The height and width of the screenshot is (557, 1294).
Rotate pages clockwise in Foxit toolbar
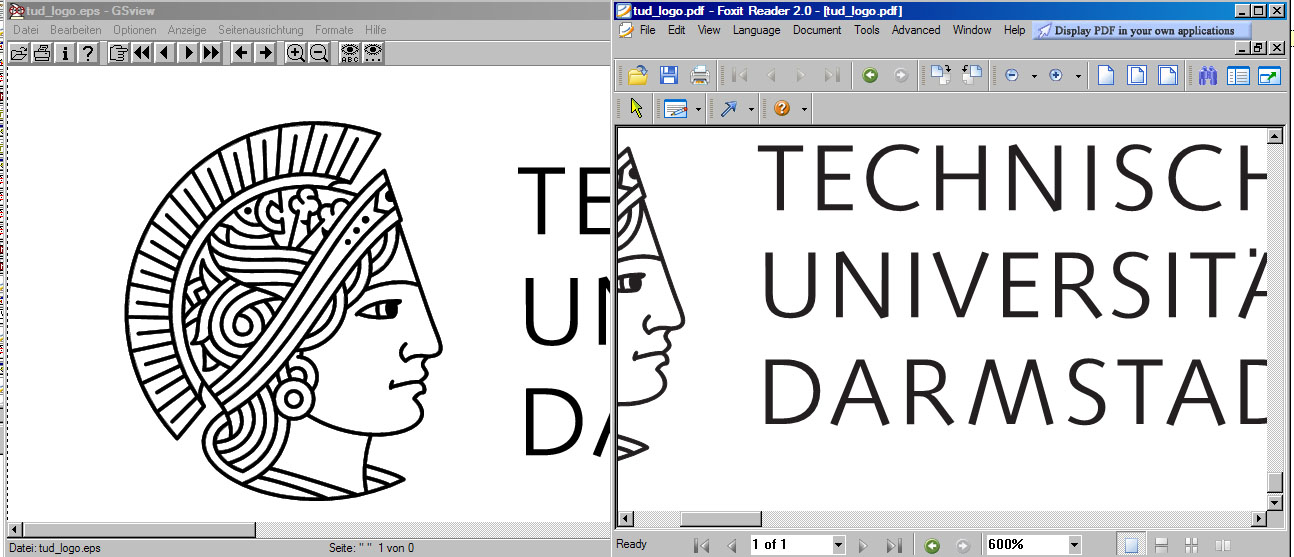[x=939, y=75]
